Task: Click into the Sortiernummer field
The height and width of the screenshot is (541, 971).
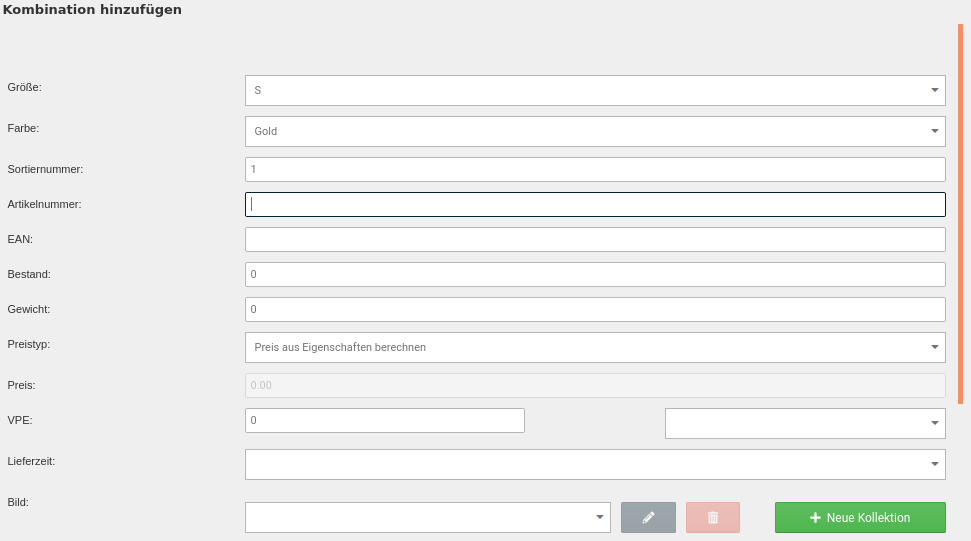Action: pos(594,169)
